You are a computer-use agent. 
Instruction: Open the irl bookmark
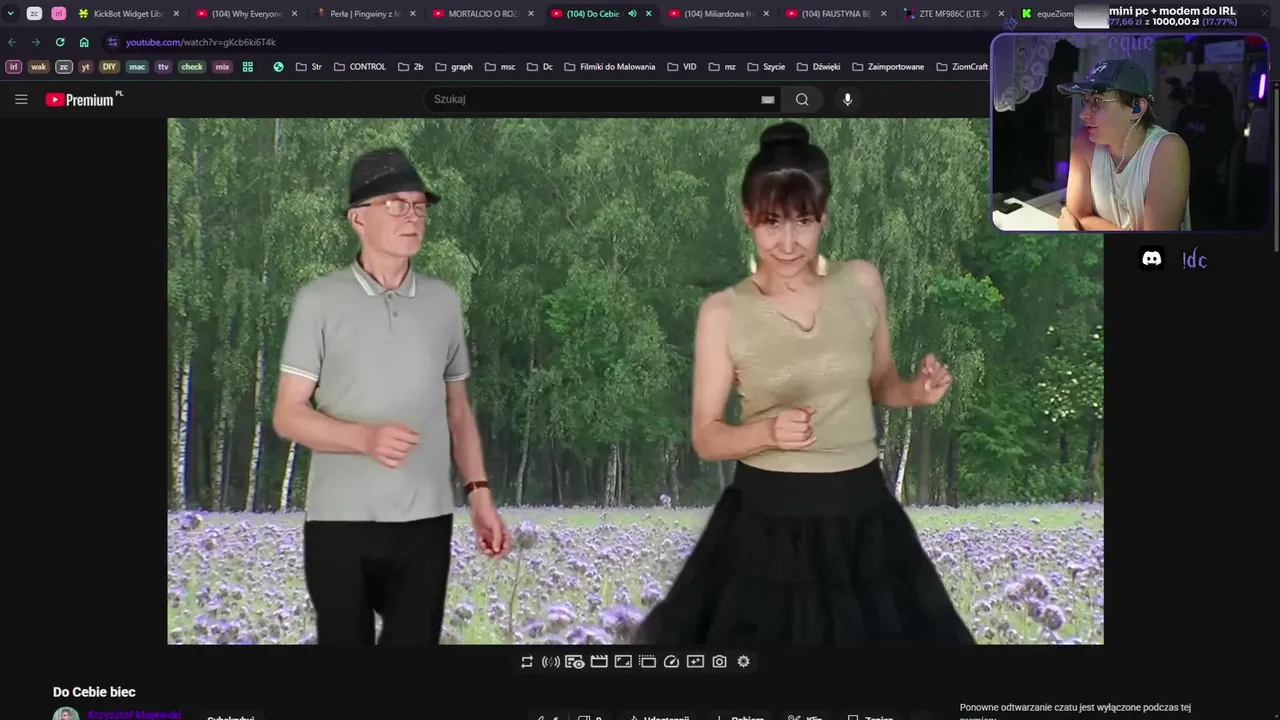14,67
